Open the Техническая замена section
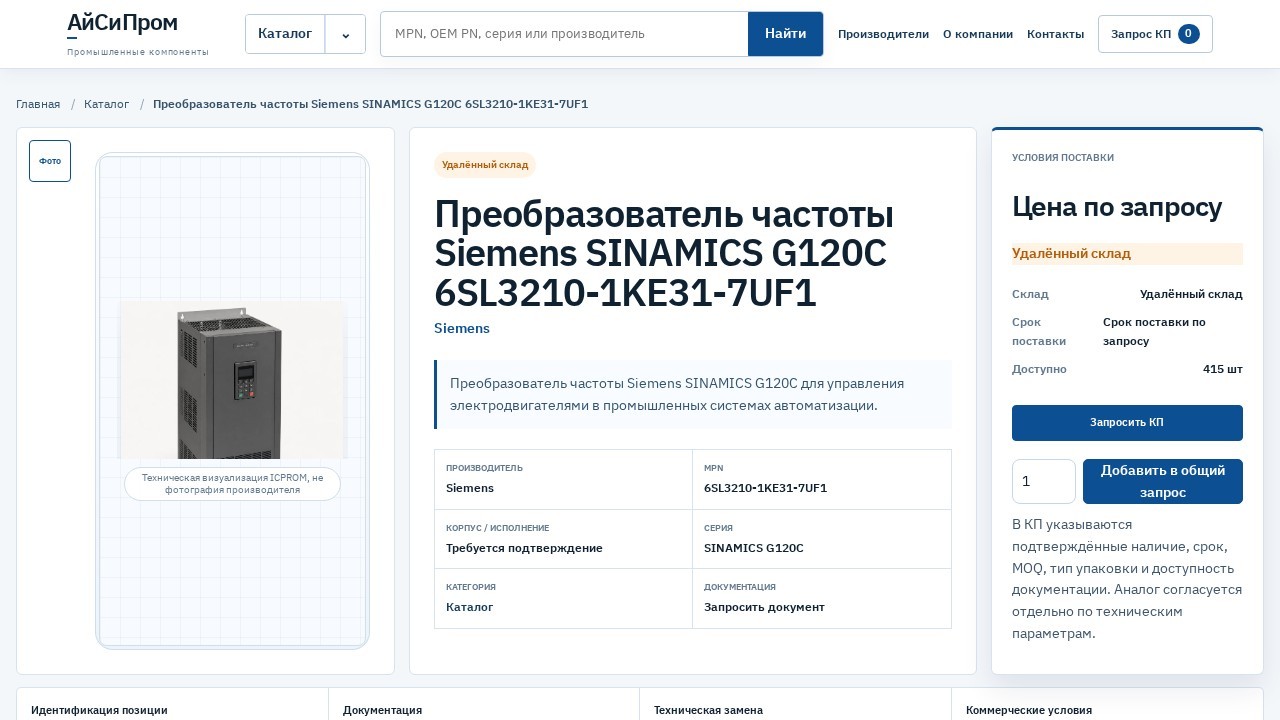 (x=708, y=710)
